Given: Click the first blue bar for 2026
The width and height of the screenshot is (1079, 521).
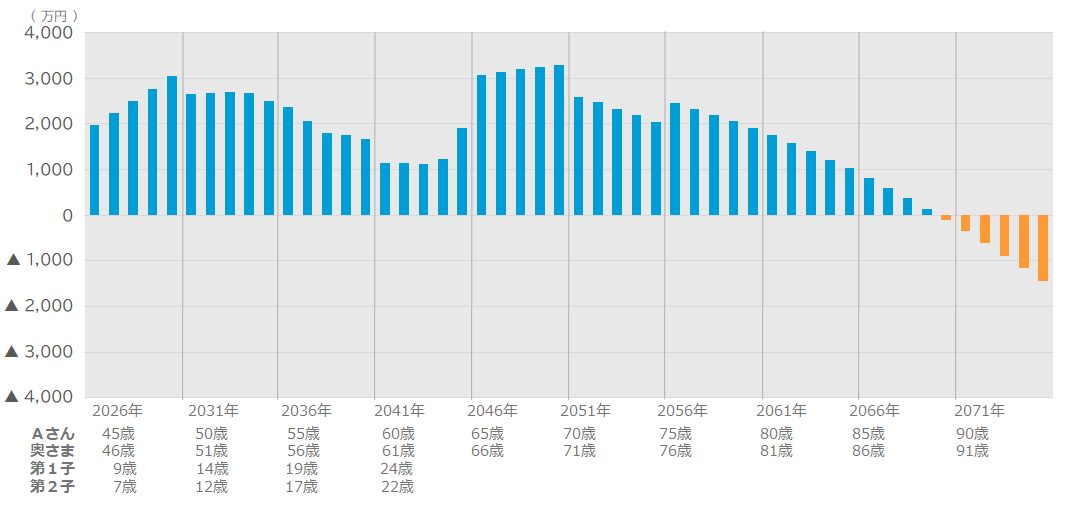Looking at the screenshot, I should [x=94, y=170].
